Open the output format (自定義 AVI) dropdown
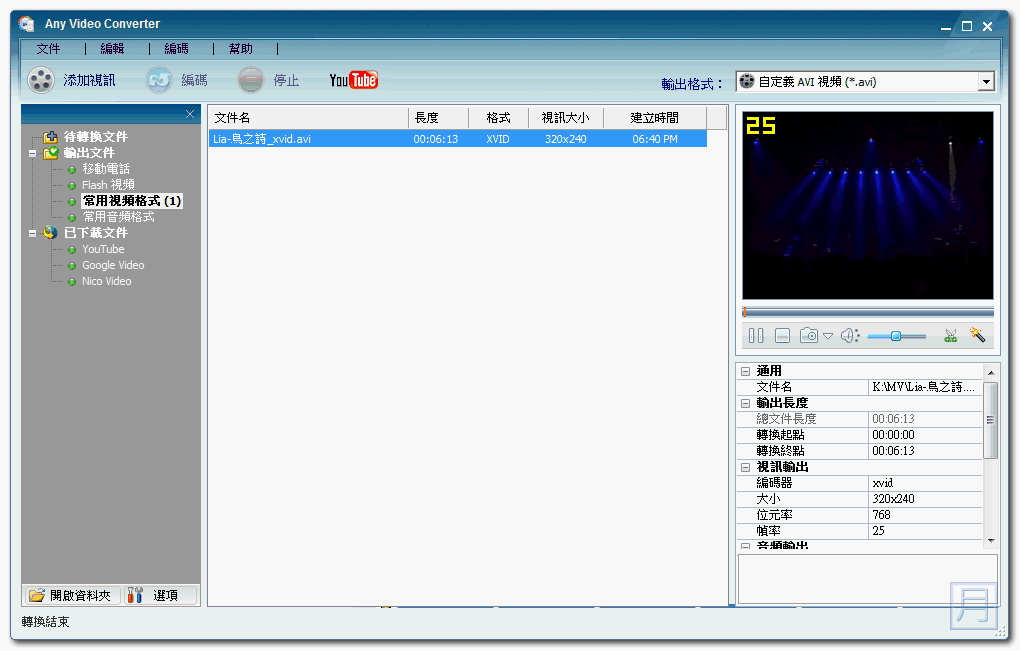Image resolution: width=1020 pixels, height=651 pixels. (x=986, y=80)
